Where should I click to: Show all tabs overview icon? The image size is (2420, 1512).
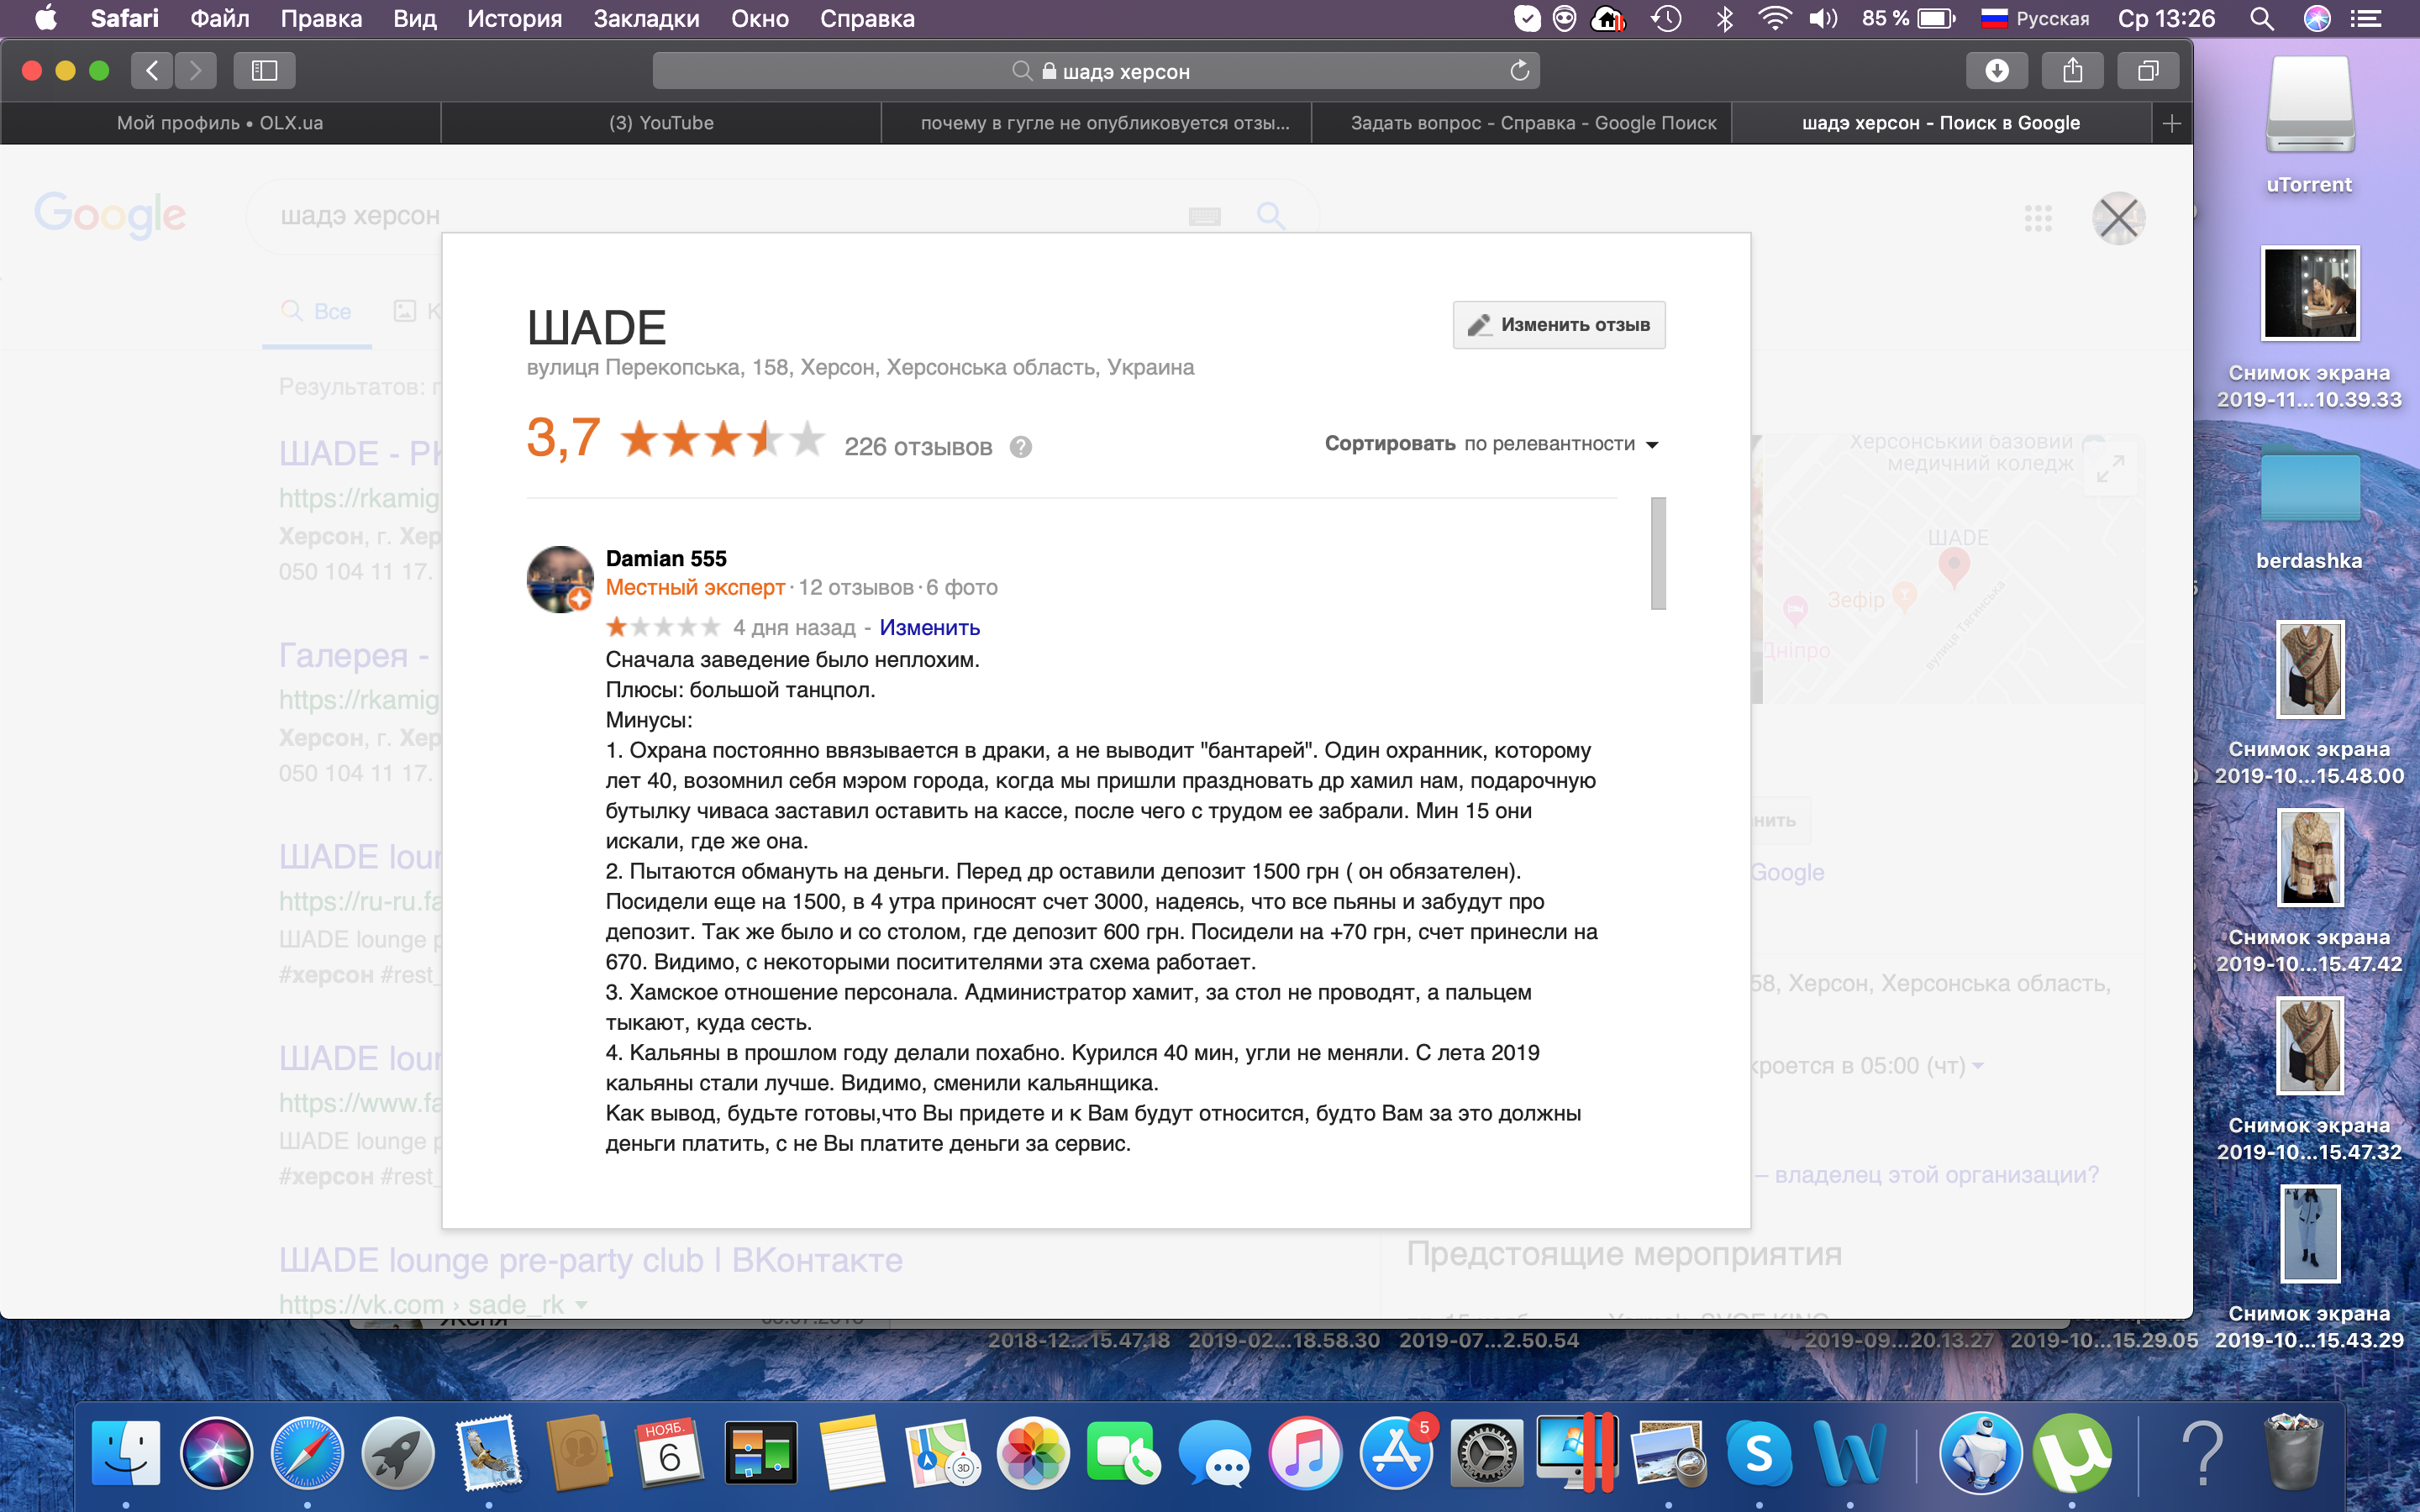tap(2147, 70)
